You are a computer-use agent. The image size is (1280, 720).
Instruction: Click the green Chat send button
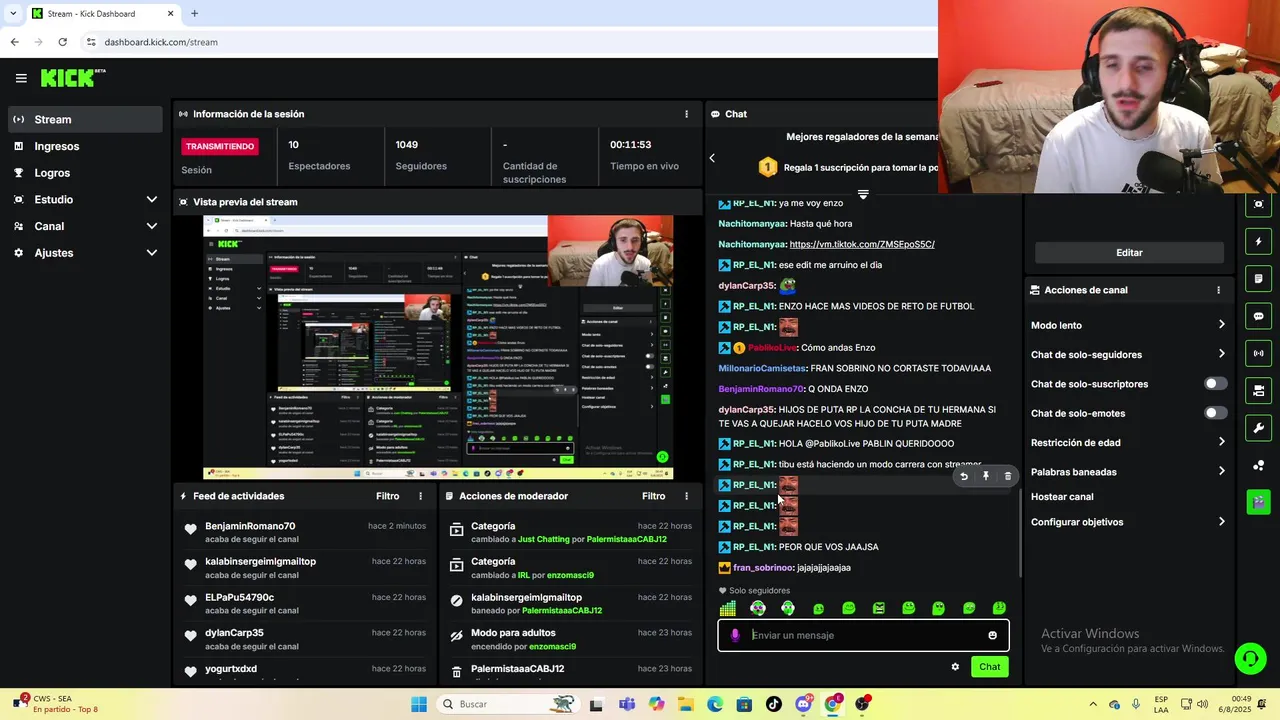click(989, 667)
